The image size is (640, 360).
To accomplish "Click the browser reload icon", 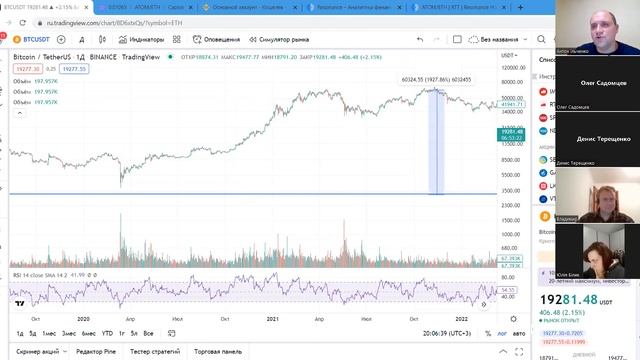I will point(23,23).
